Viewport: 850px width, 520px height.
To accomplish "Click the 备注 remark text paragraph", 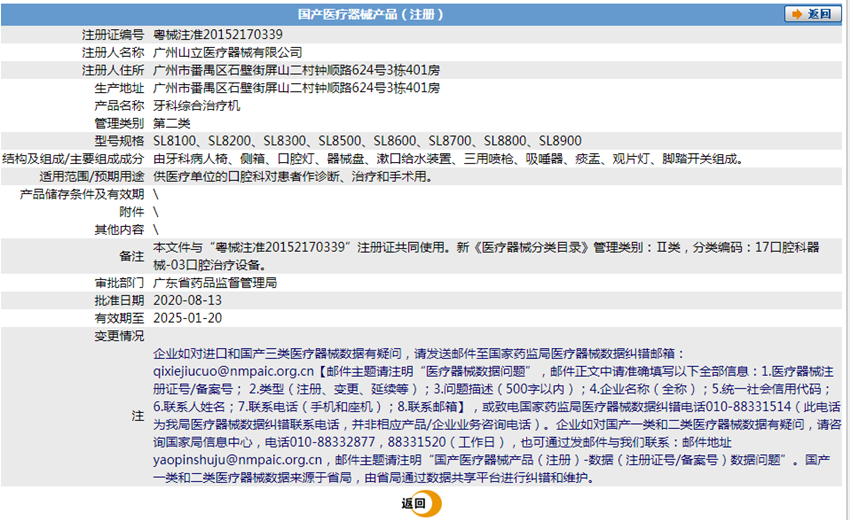I will (486, 256).
